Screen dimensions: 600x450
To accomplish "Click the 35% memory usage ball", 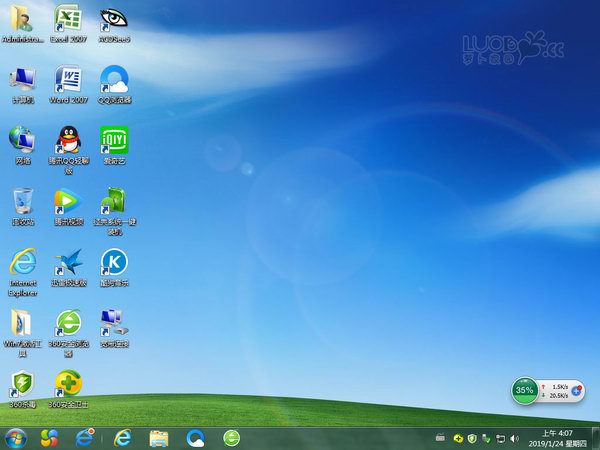I will [525, 390].
